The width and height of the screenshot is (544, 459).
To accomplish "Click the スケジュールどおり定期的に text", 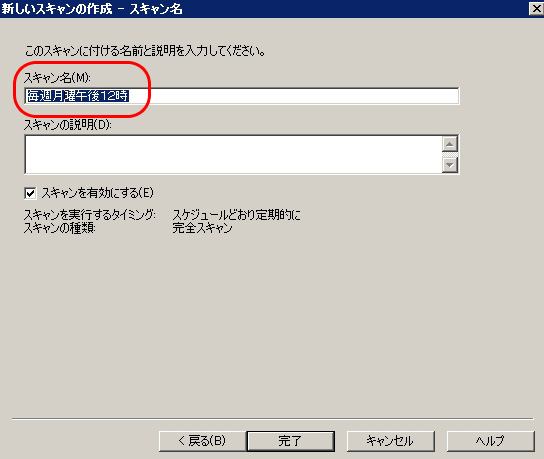I will [x=236, y=215].
